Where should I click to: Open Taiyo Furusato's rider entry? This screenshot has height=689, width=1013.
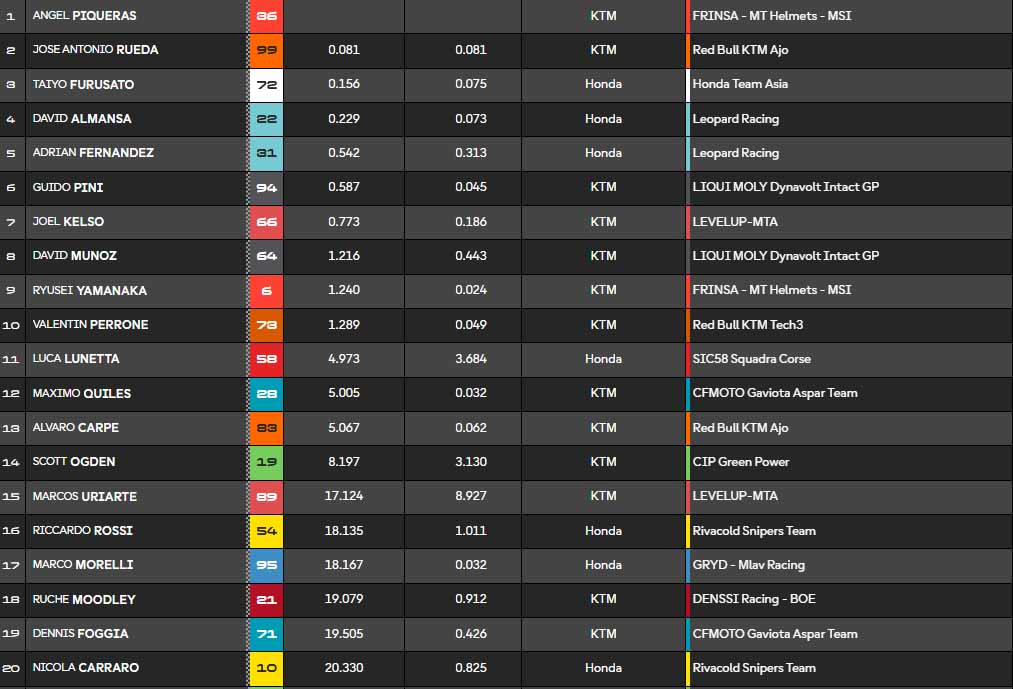(83, 85)
